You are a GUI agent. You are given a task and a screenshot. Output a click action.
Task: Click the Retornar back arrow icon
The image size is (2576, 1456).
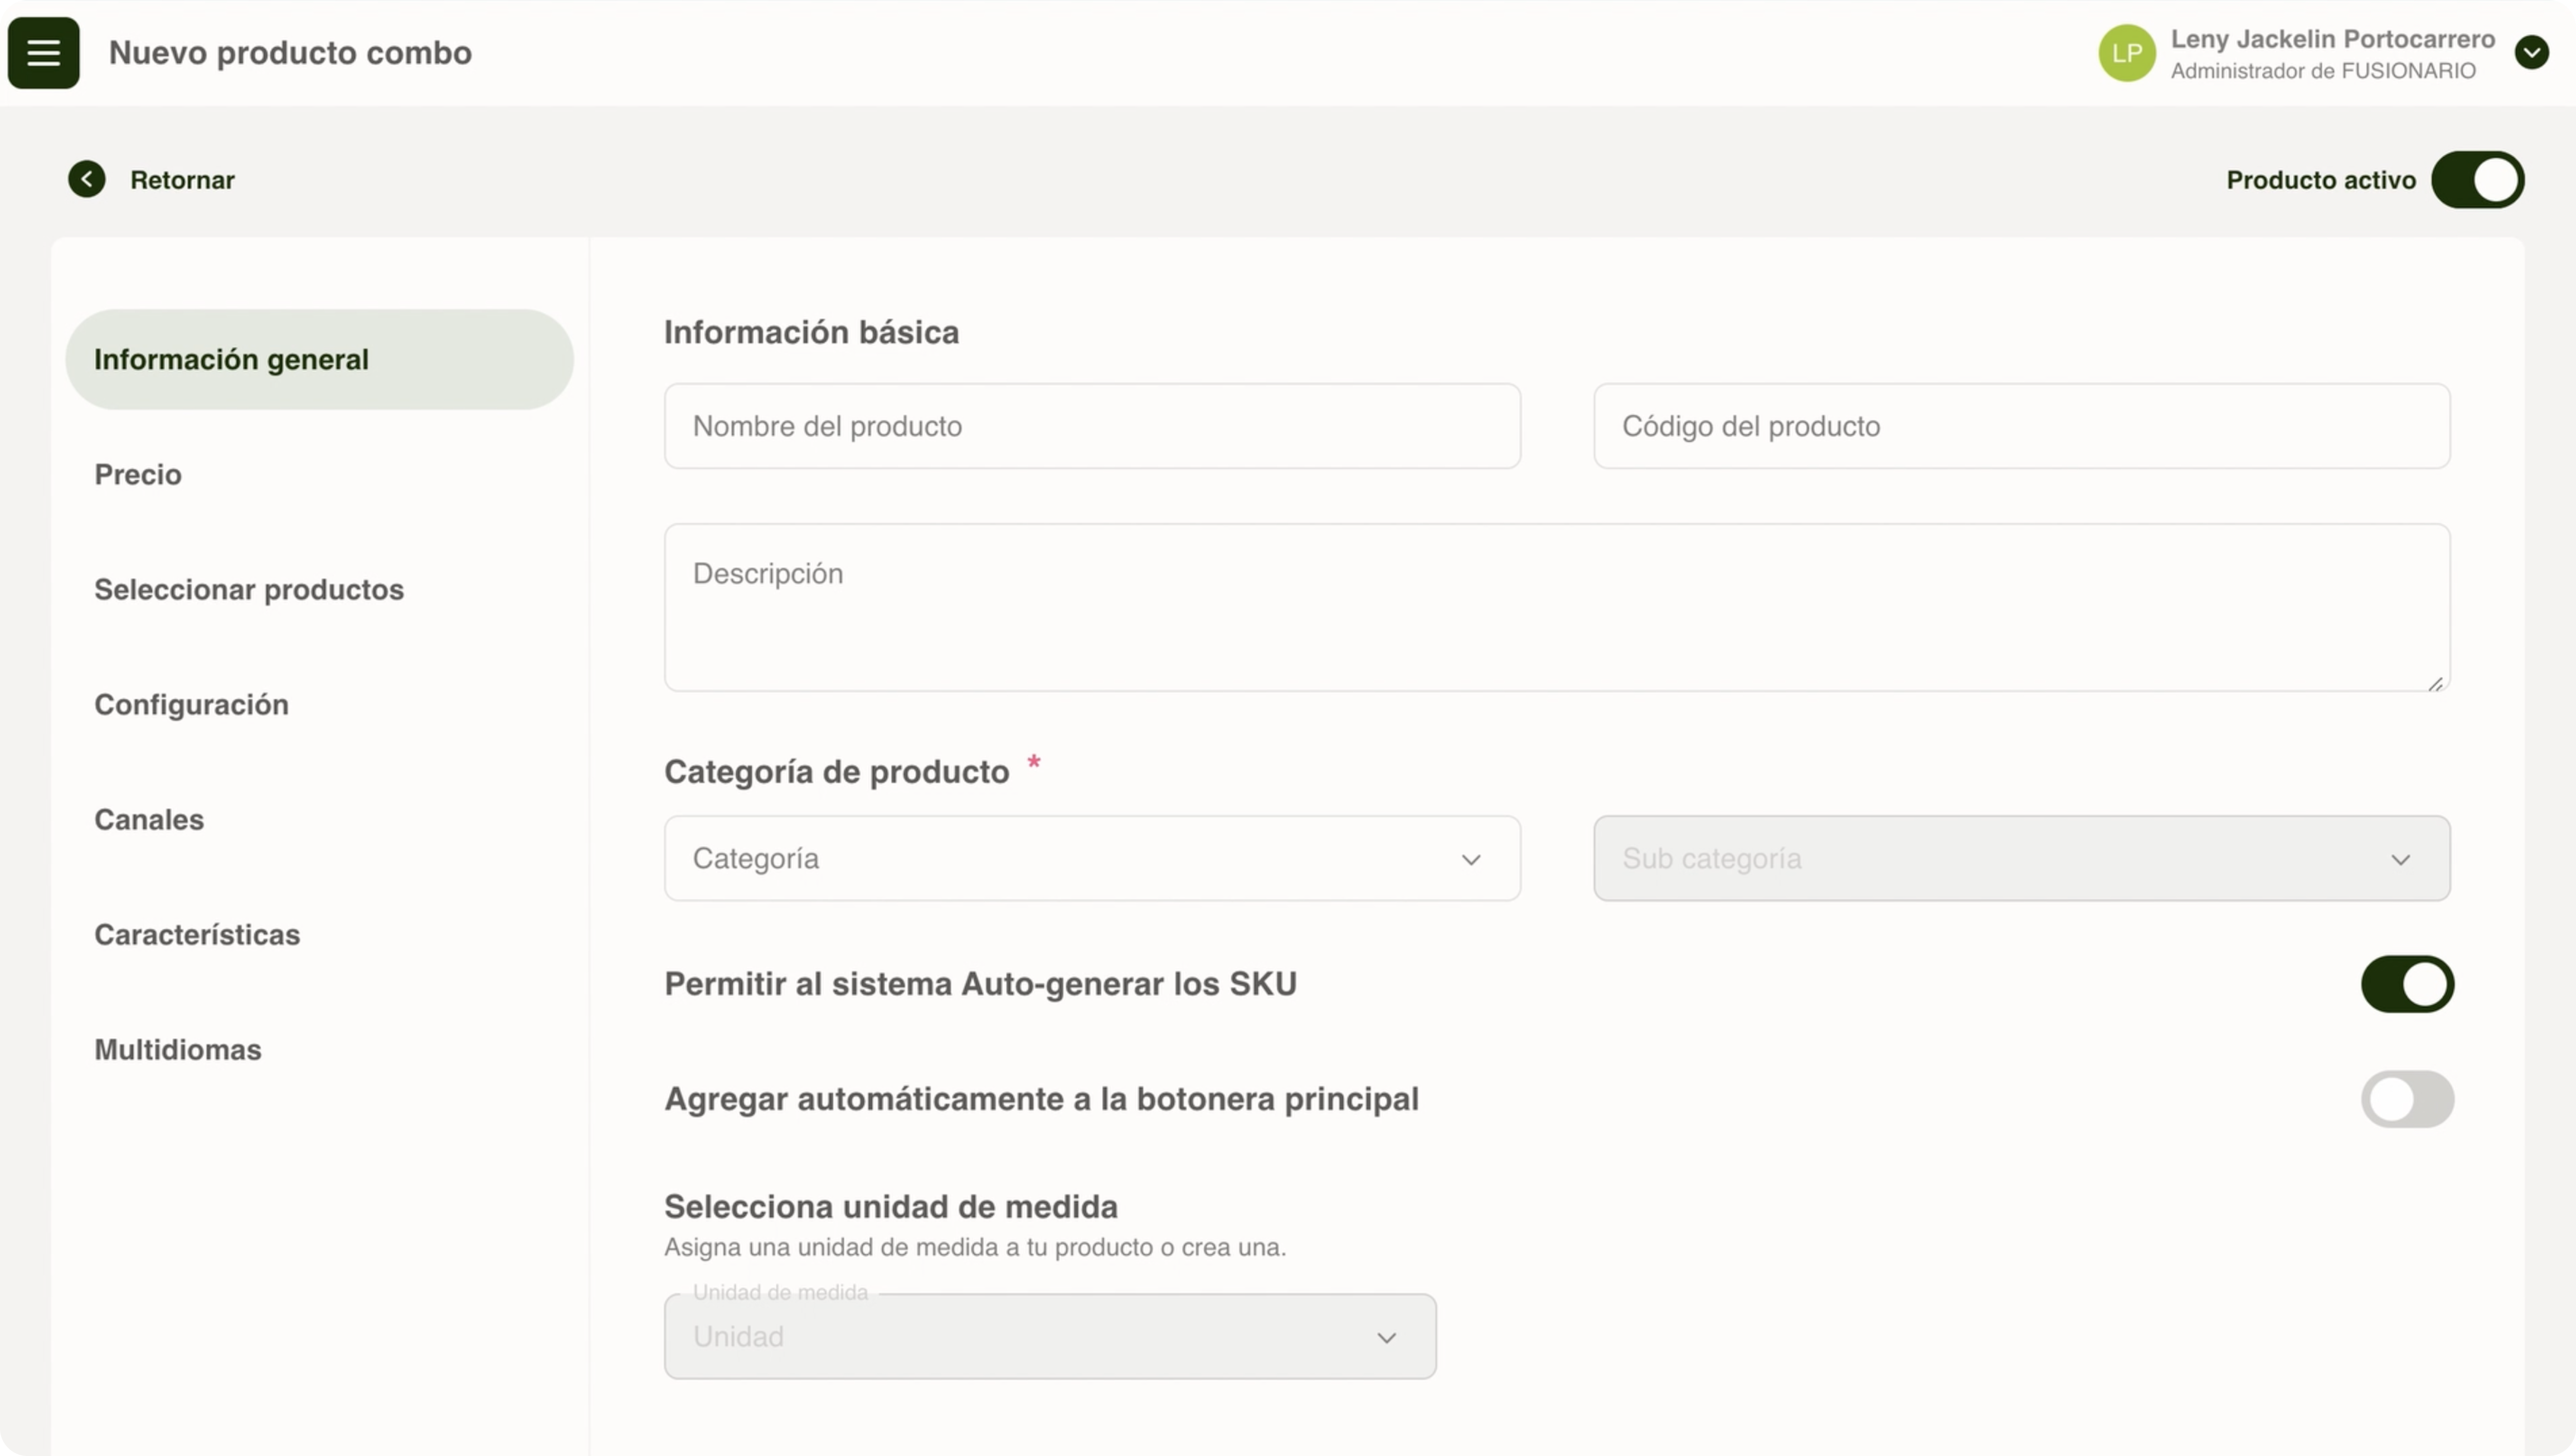click(87, 179)
